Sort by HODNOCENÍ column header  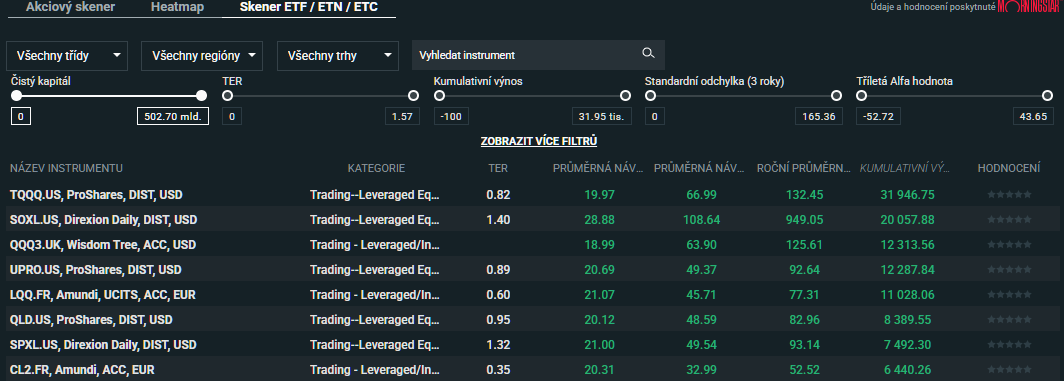pyautogui.click(x=1008, y=168)
